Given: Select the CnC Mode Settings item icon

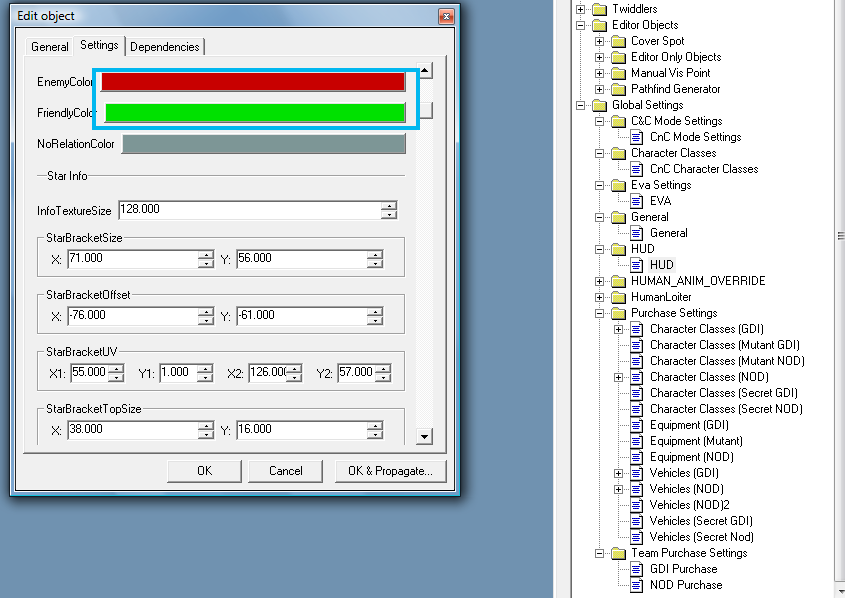Looking at the screenshot, I should pos(637,137).
